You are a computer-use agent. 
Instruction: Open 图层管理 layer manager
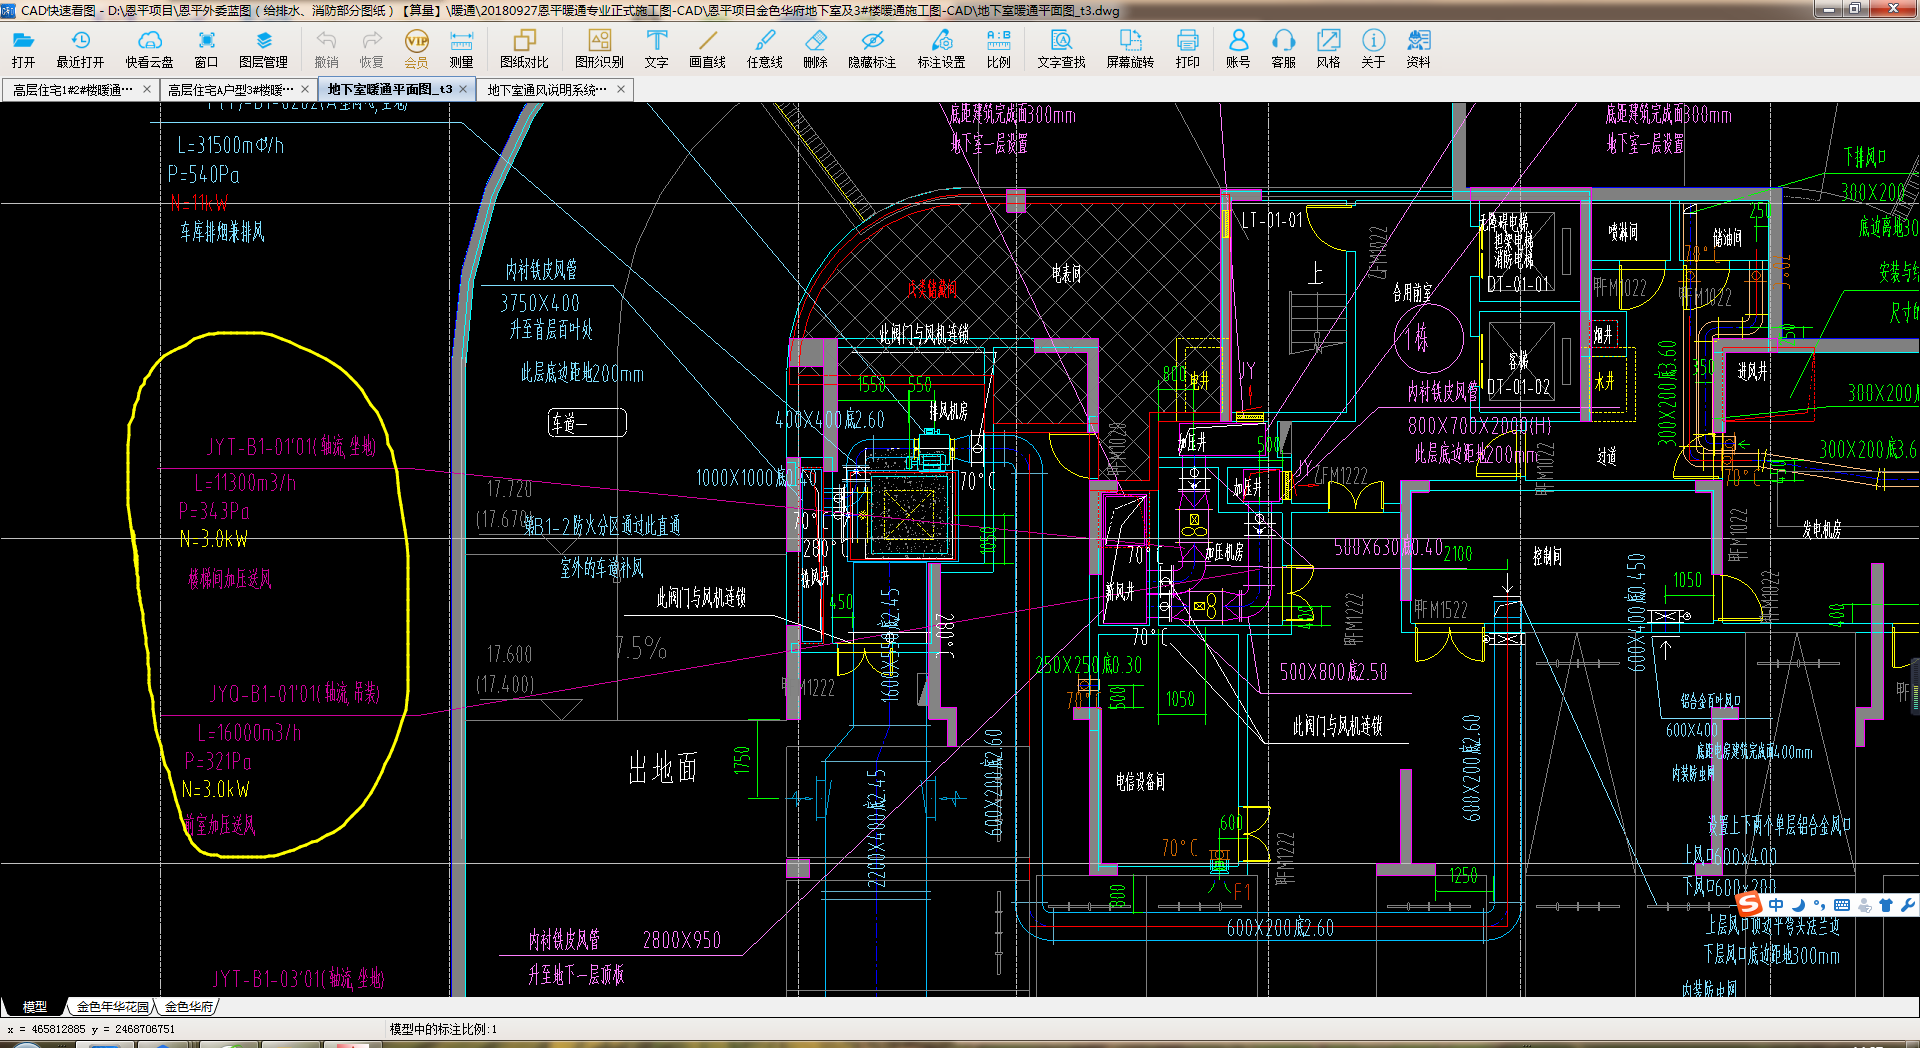263,49
